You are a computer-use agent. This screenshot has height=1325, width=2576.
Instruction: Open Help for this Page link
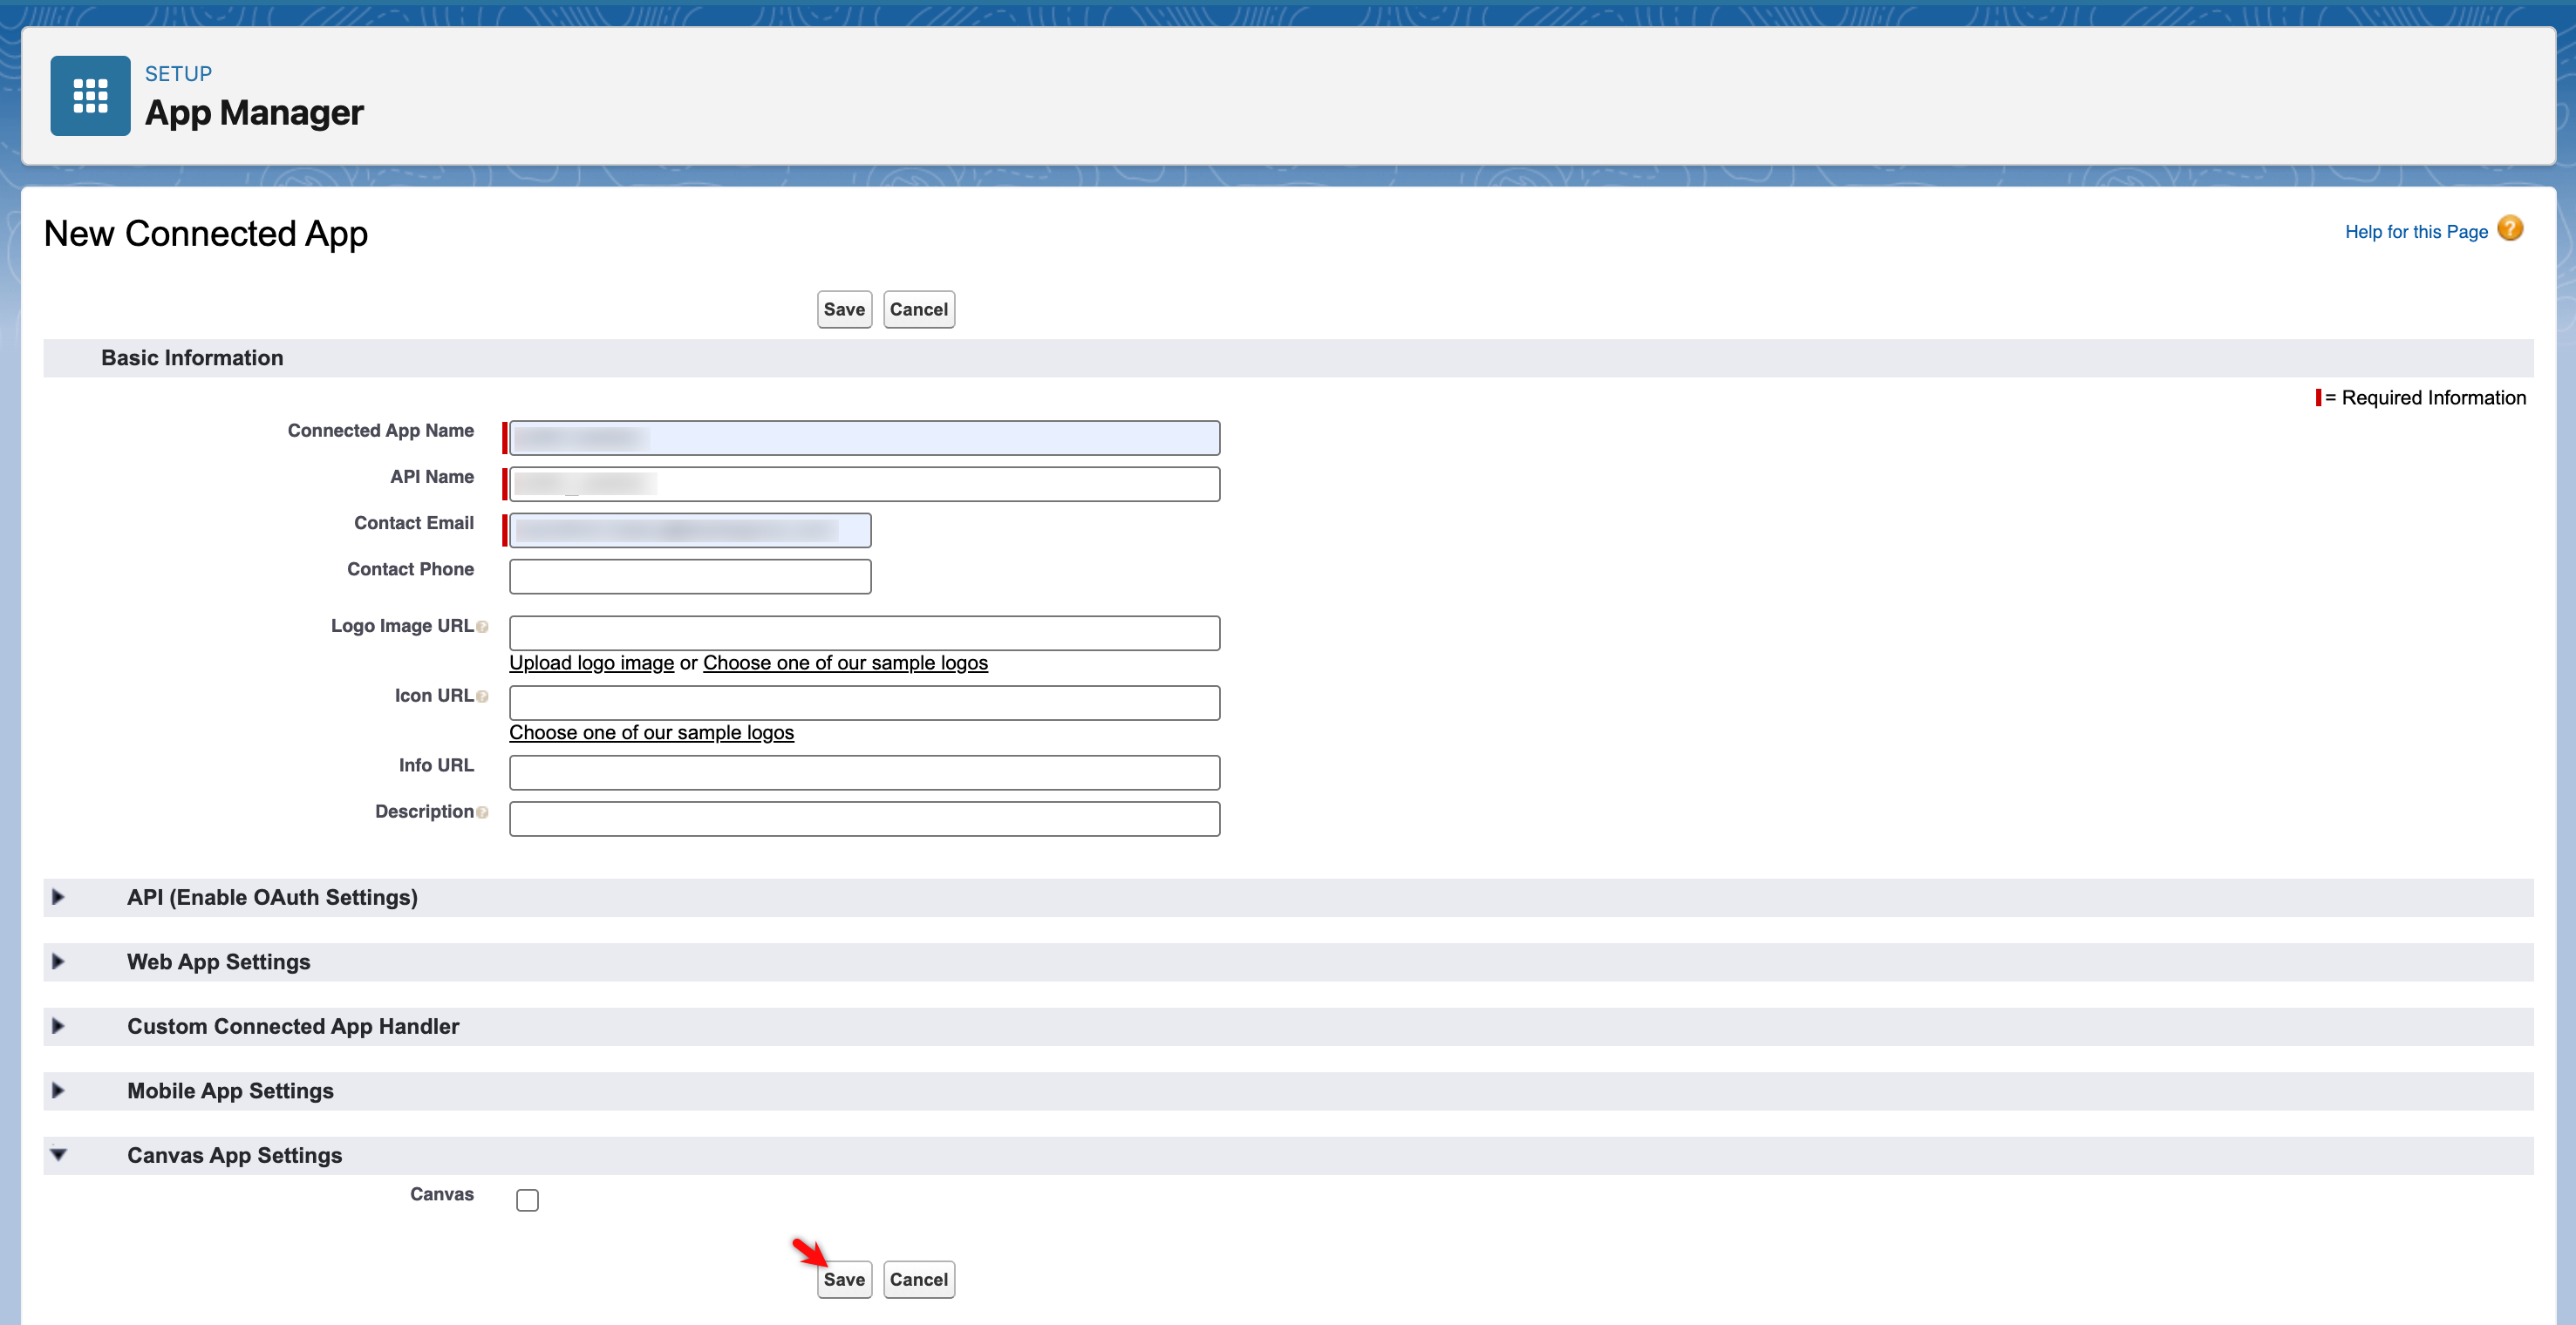point(2415,232)
